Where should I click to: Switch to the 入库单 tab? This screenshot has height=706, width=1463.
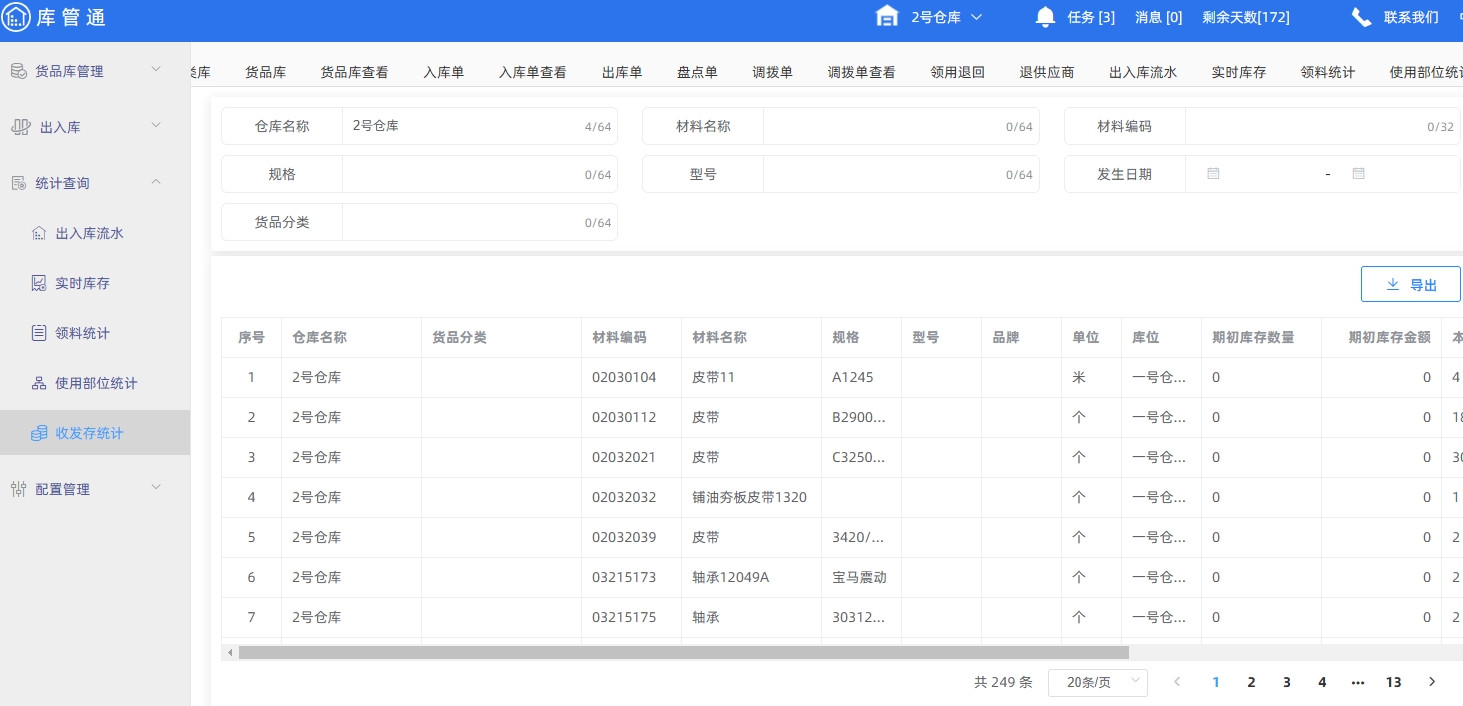pos(444,72)
